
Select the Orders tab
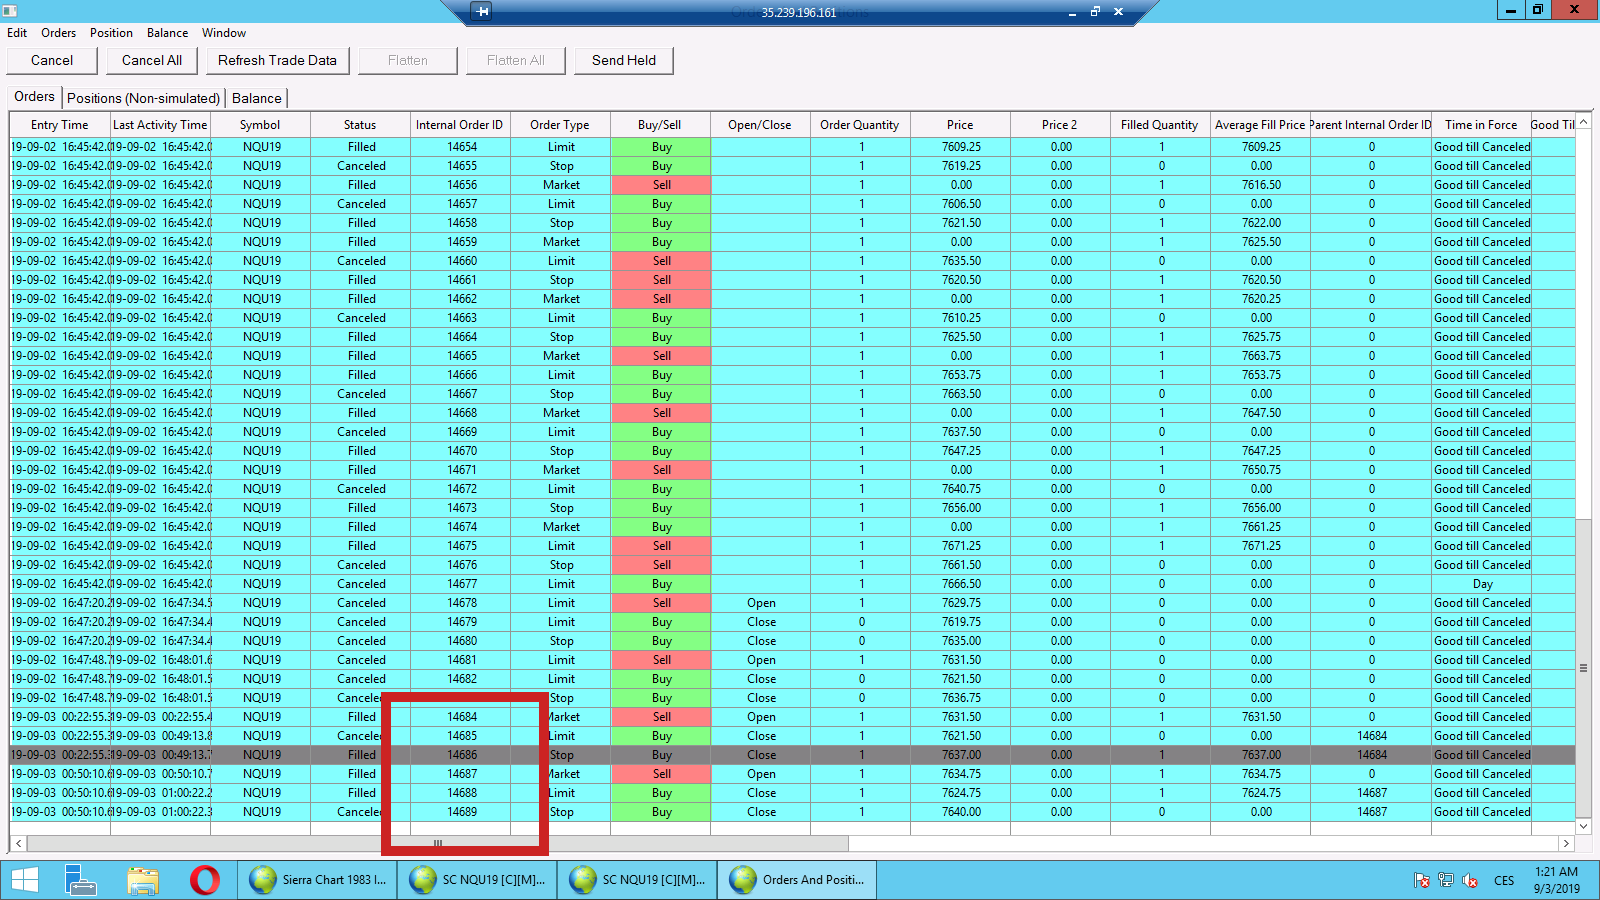[35, 97]
